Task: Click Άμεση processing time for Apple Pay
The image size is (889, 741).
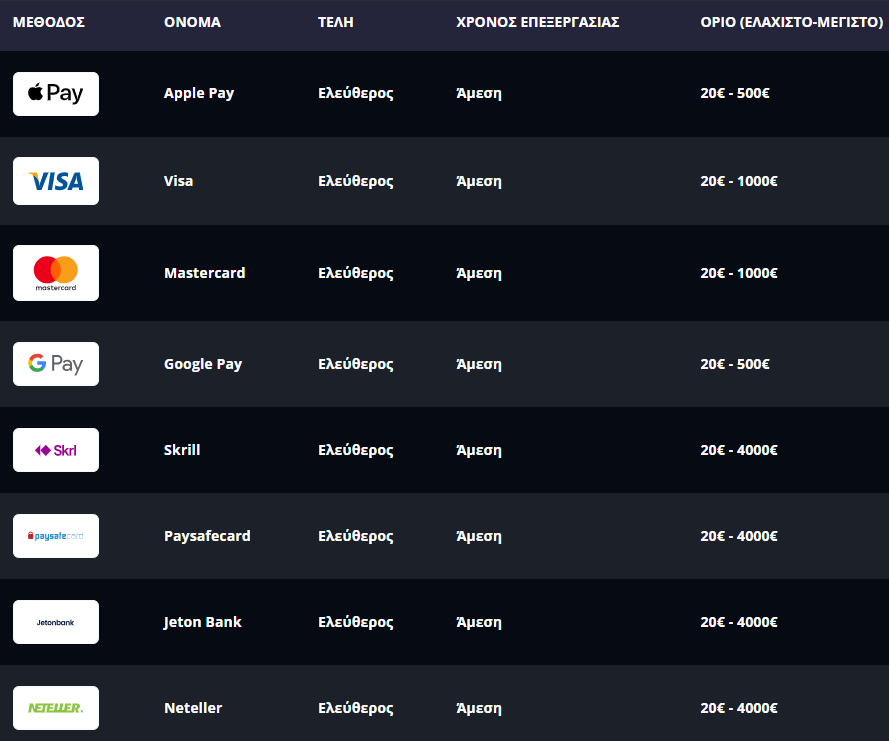Action: tap(479, 94)
